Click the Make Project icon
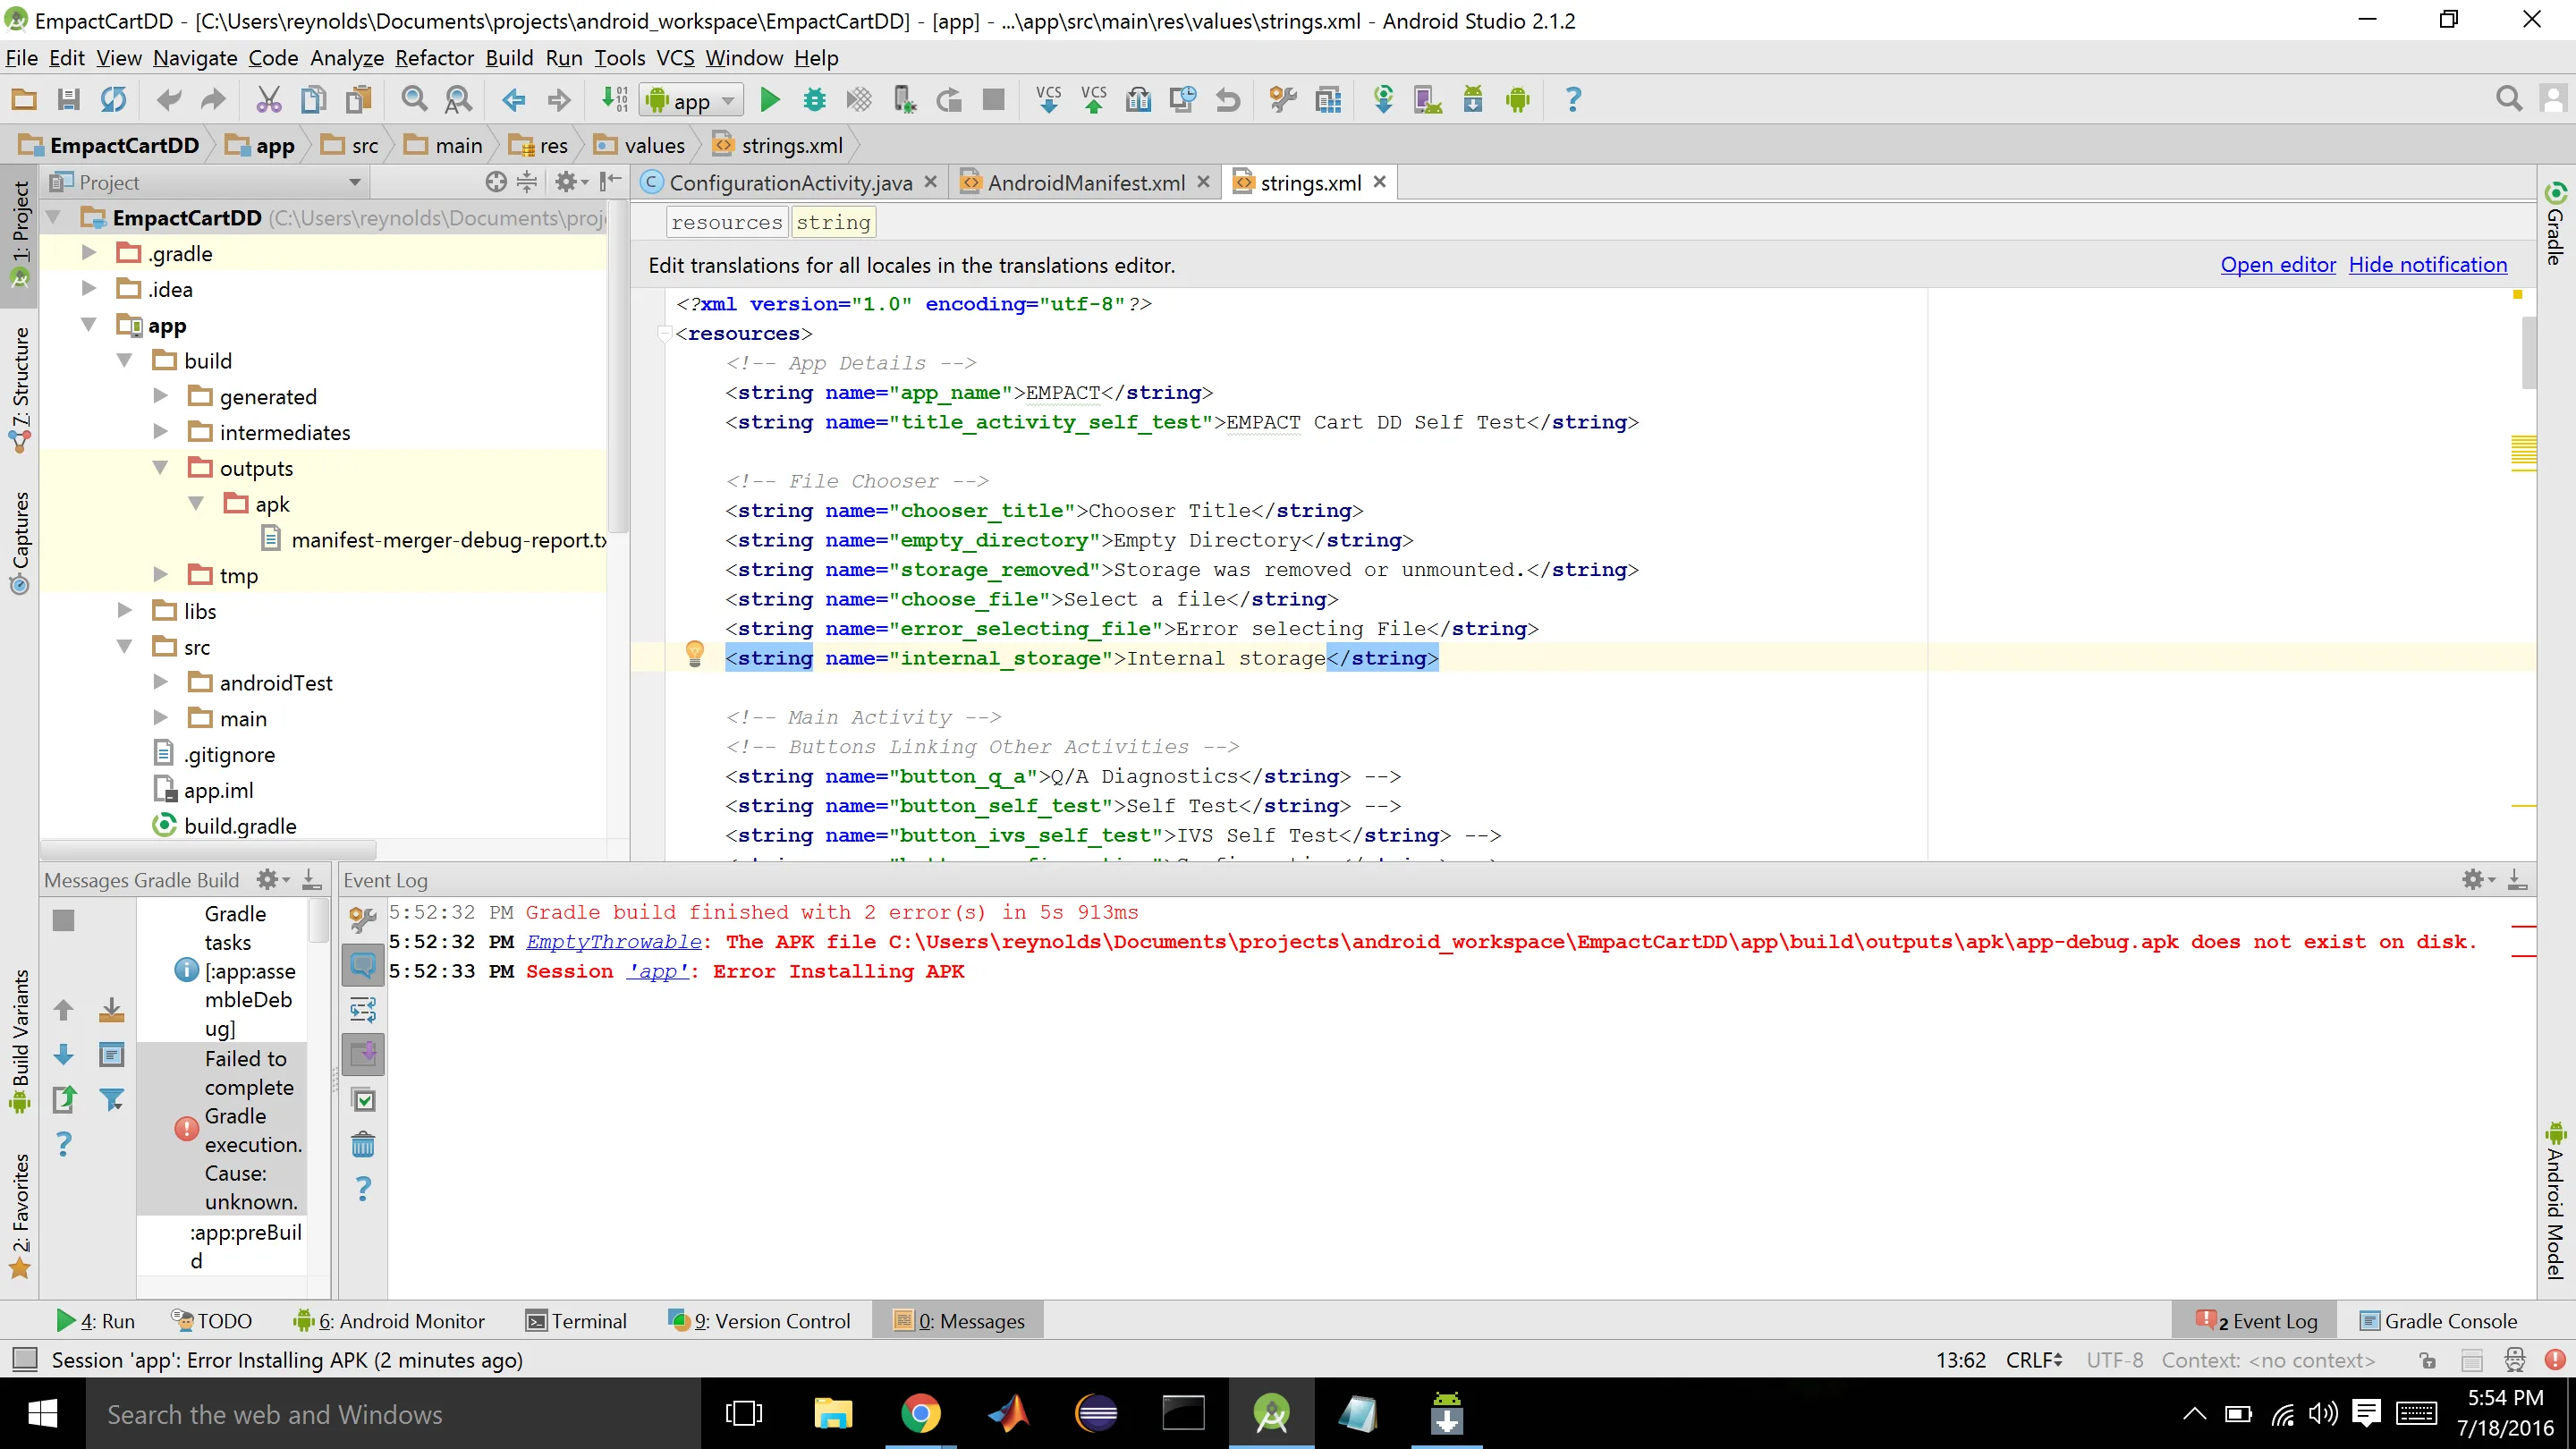 (614, 99)
